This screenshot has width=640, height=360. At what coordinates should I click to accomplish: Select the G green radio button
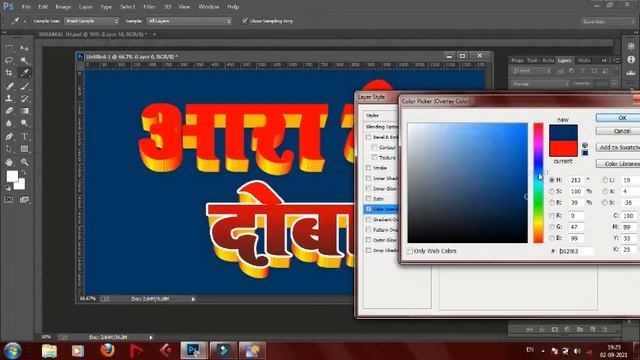(x=552, y=227)
